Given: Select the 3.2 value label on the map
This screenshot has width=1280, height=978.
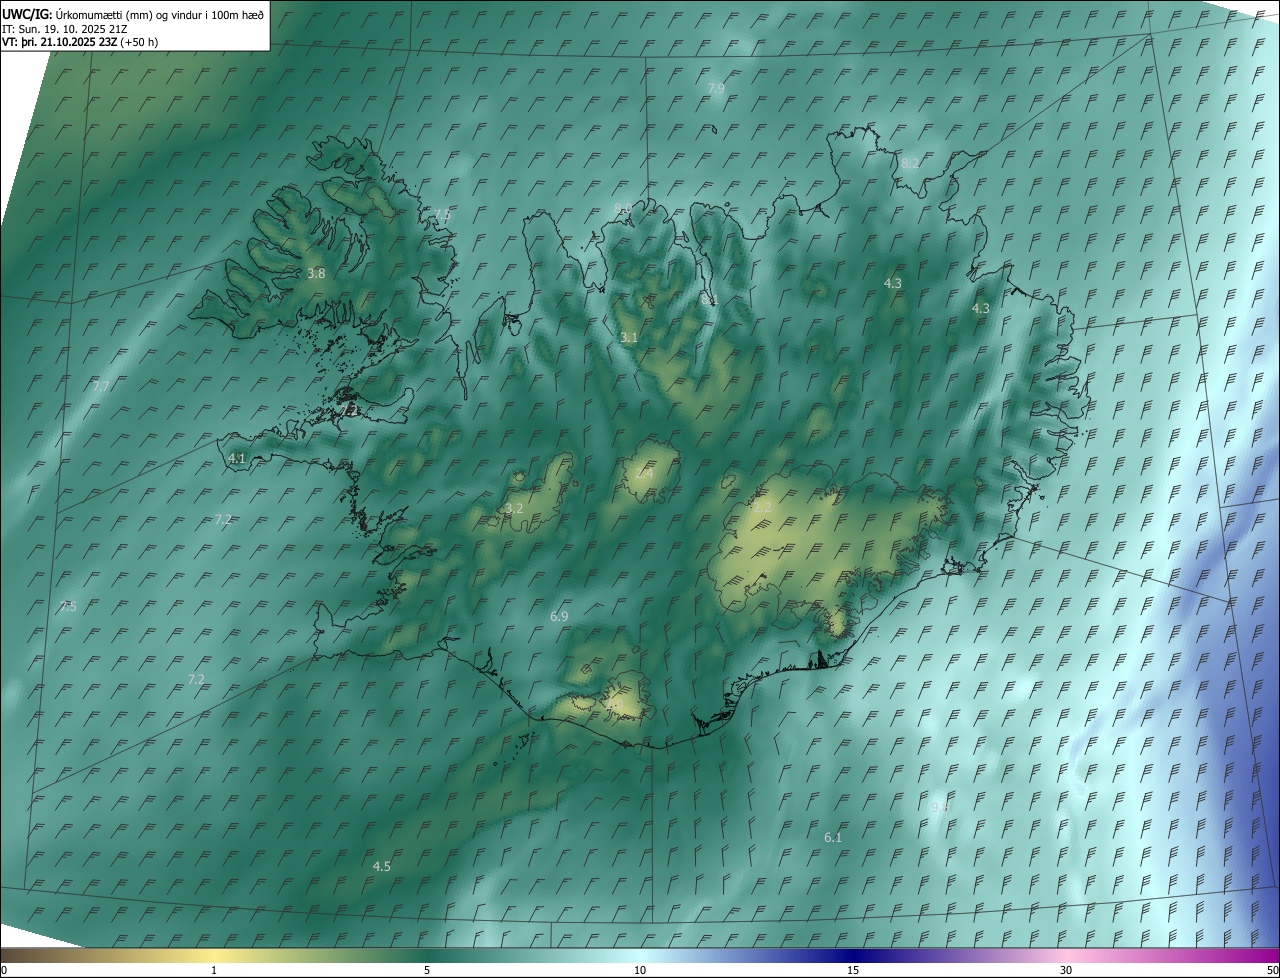Looking at the screenshot, I should coord(514,508).
